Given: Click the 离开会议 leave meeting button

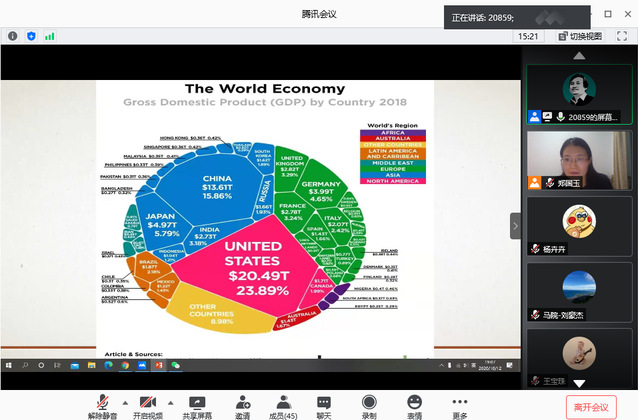Looking at the screenshot, I should pyautogui.click(x=590, y=407).
